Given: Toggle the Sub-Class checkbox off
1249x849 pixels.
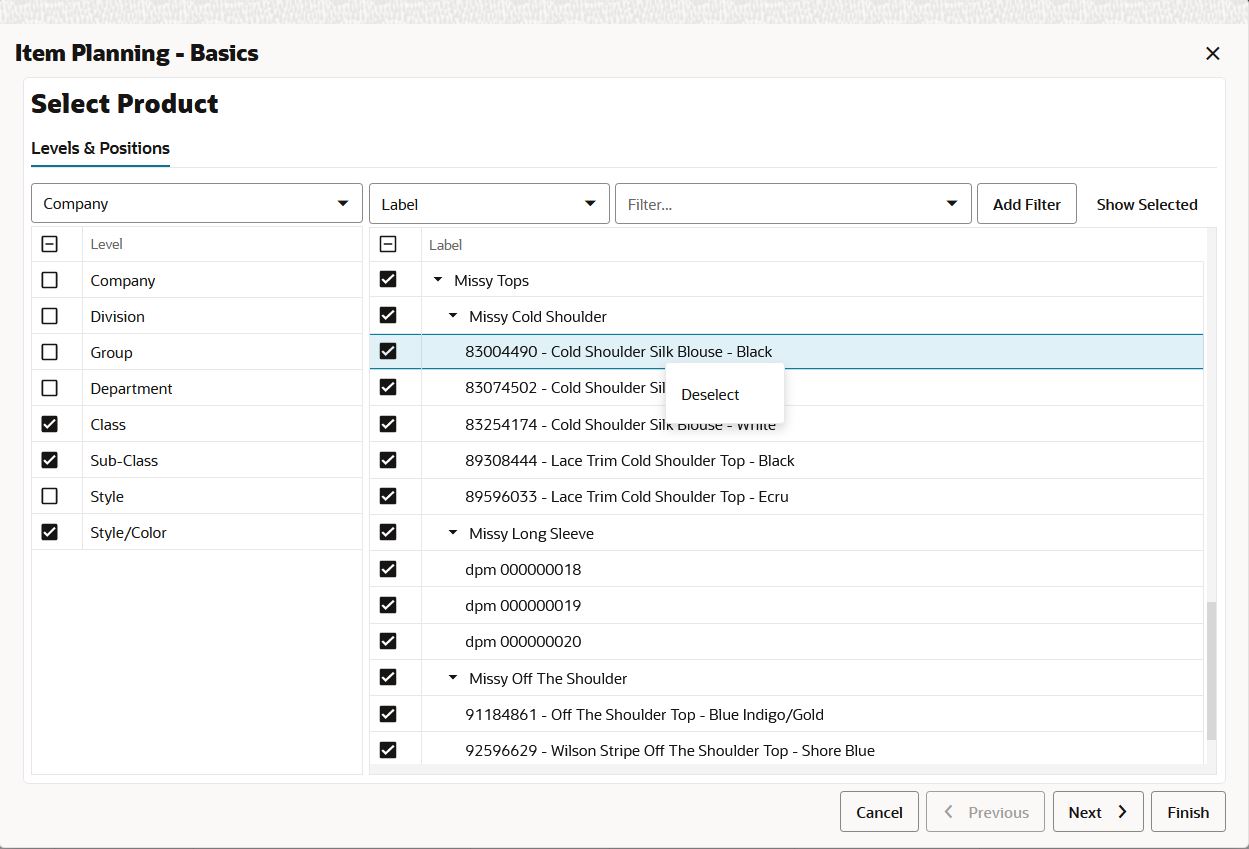Looking at the screenshot, I should pyautogui.click(x=50, y=460).
